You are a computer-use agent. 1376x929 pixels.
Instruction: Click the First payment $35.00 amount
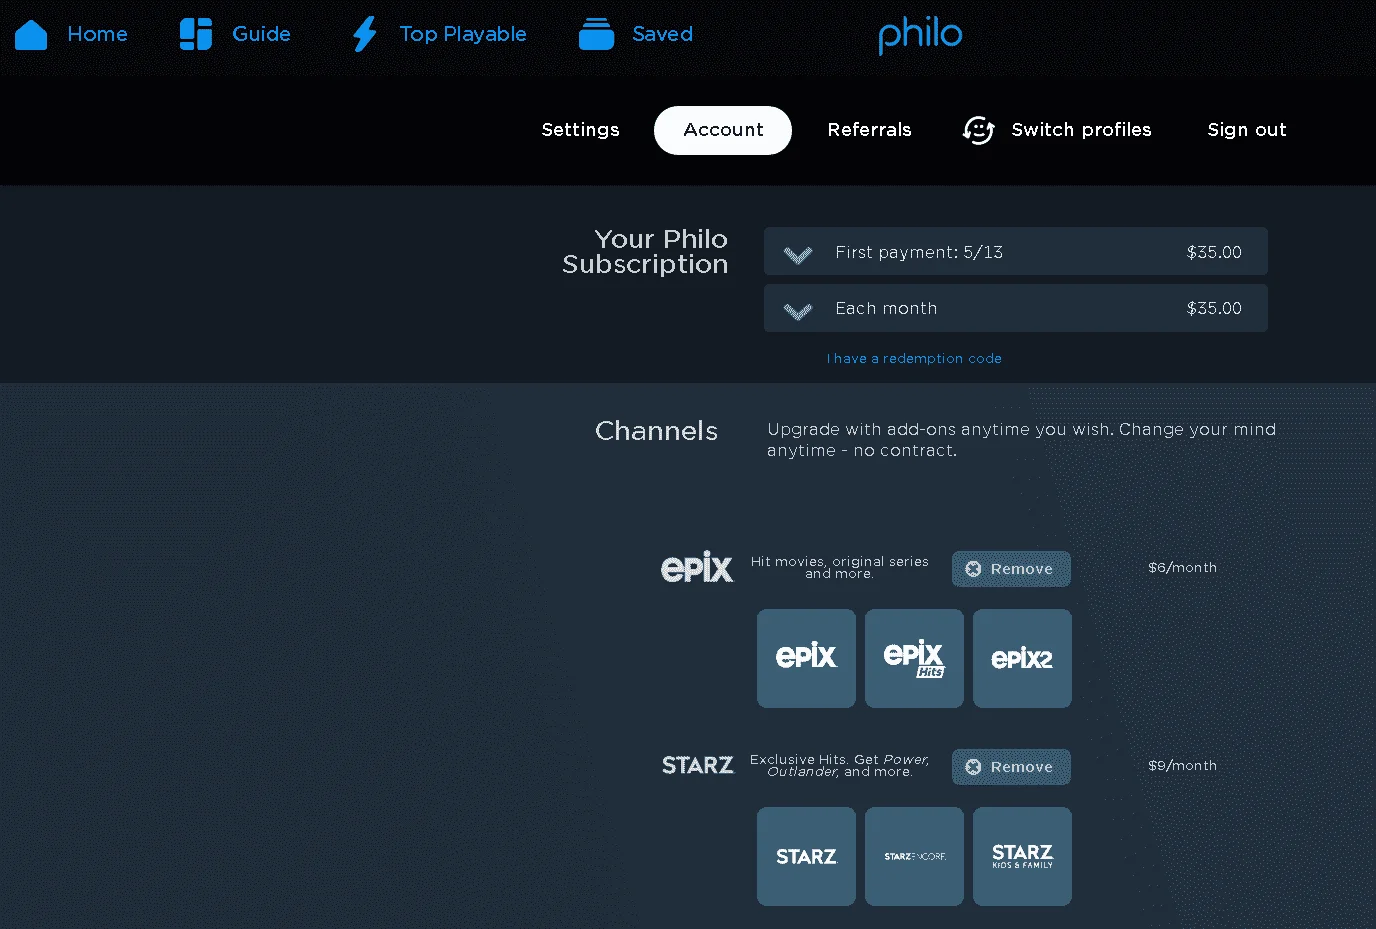tap(1214, 252)
